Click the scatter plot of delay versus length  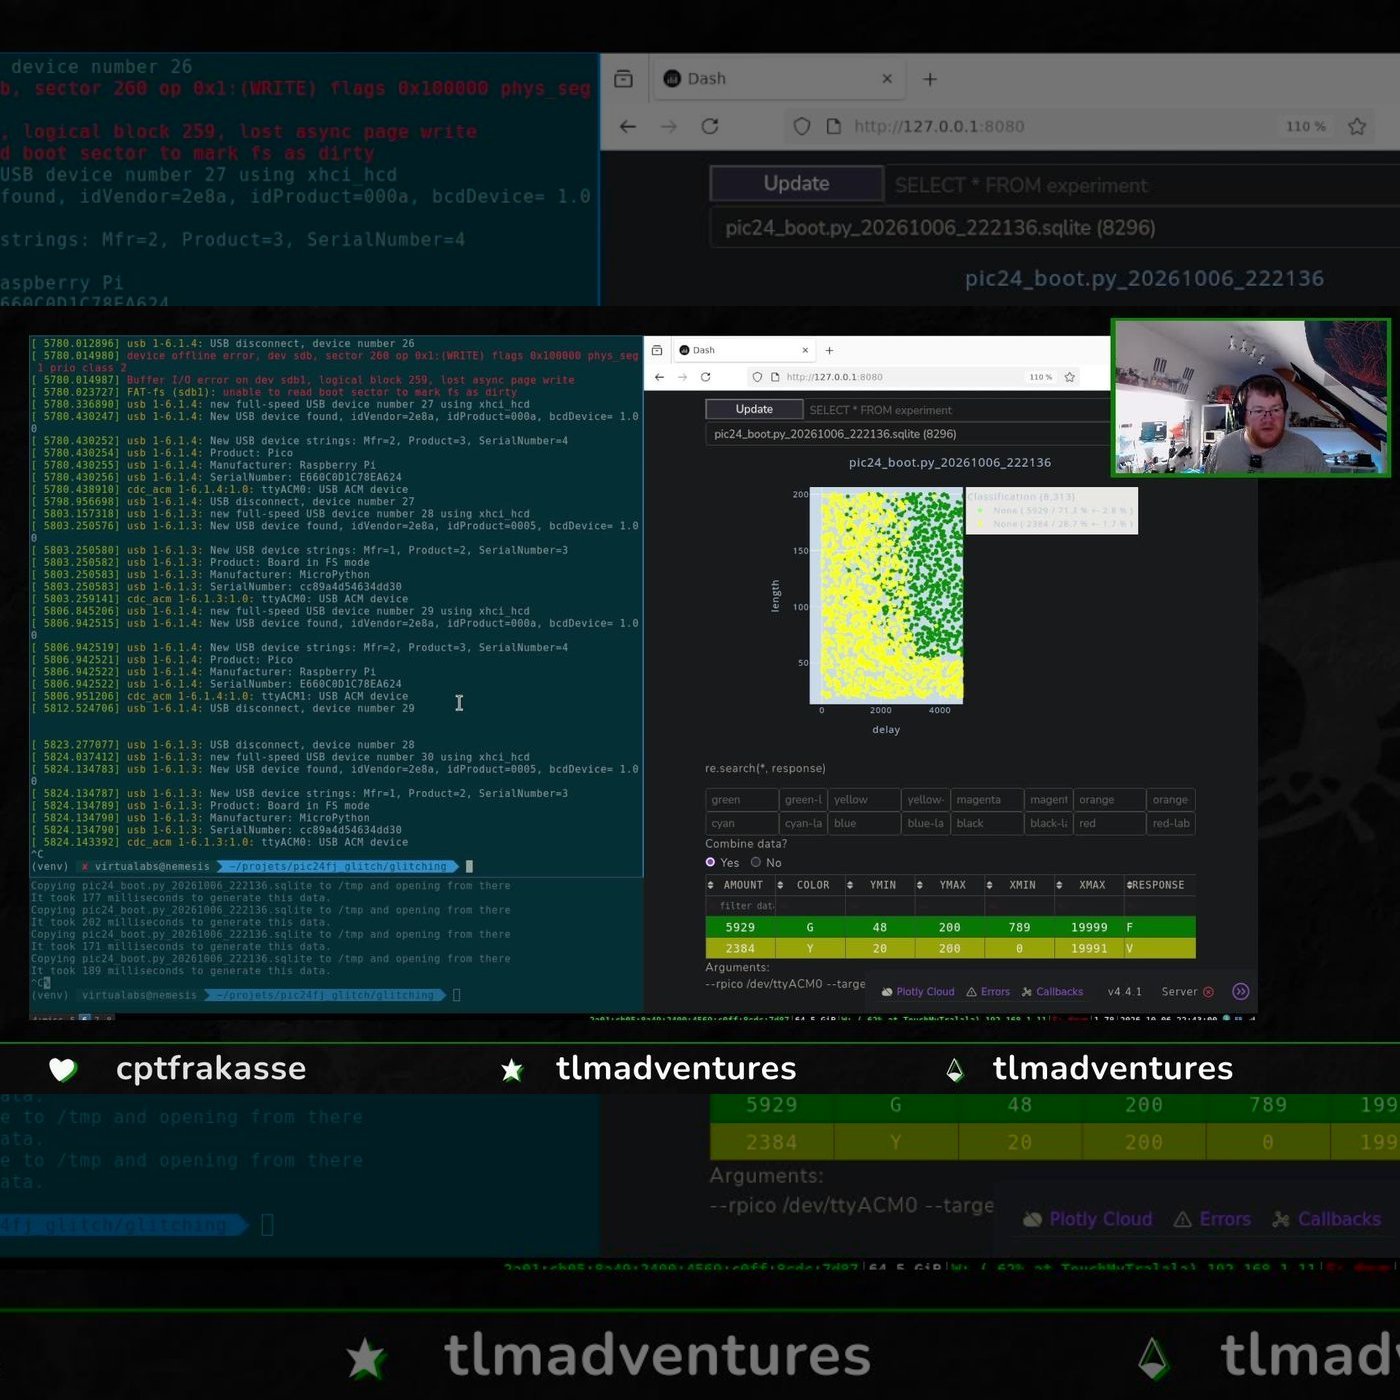(886, 596)
